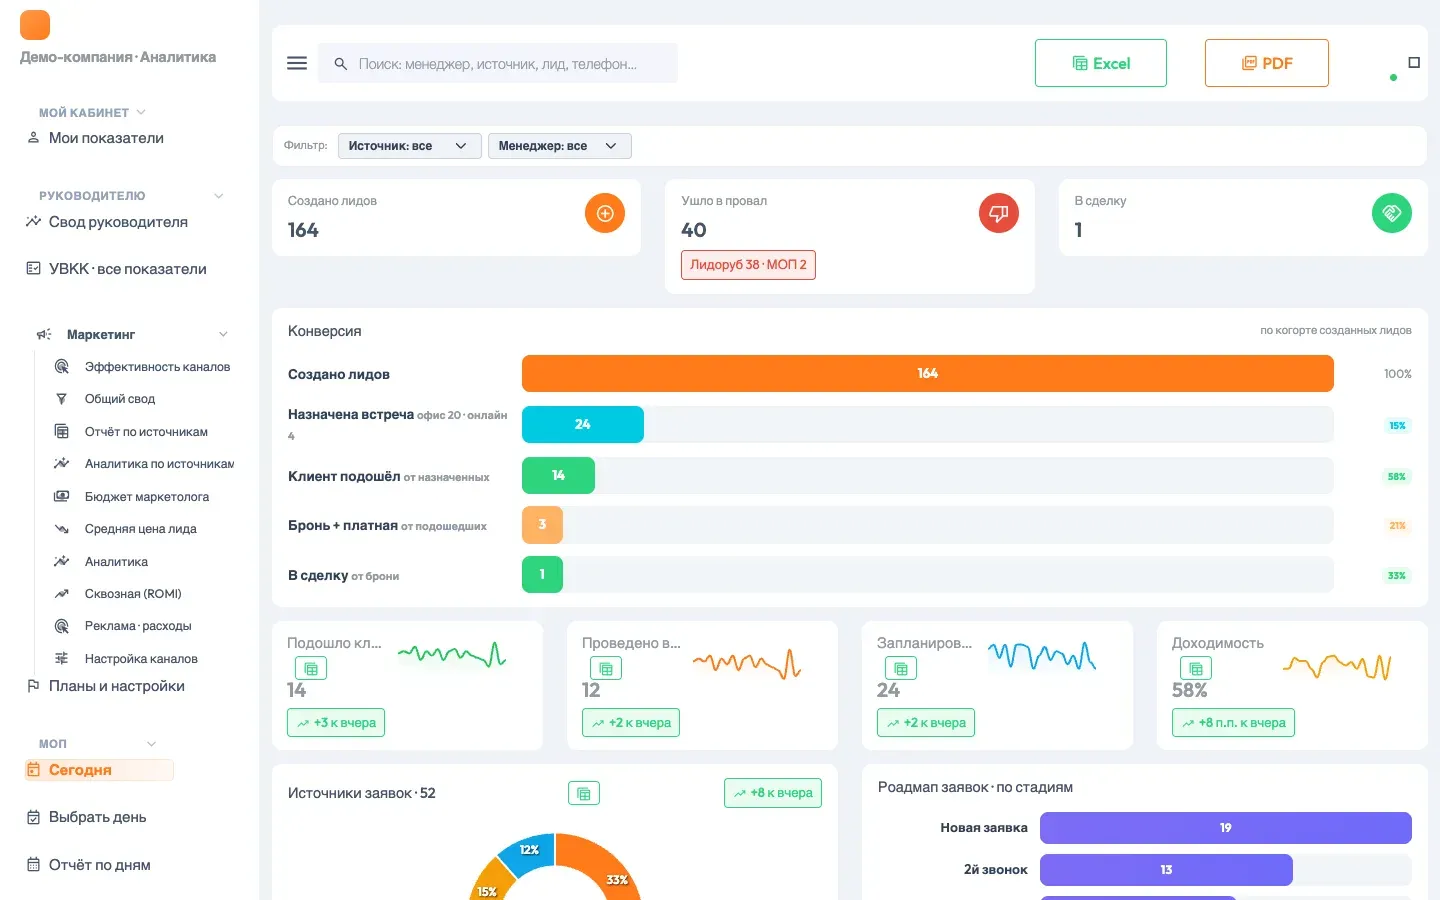The height and width of the screenshot is (900, 1440).
Task: Open Бюджет маркетолога page
Action: (x=132, y=497)
